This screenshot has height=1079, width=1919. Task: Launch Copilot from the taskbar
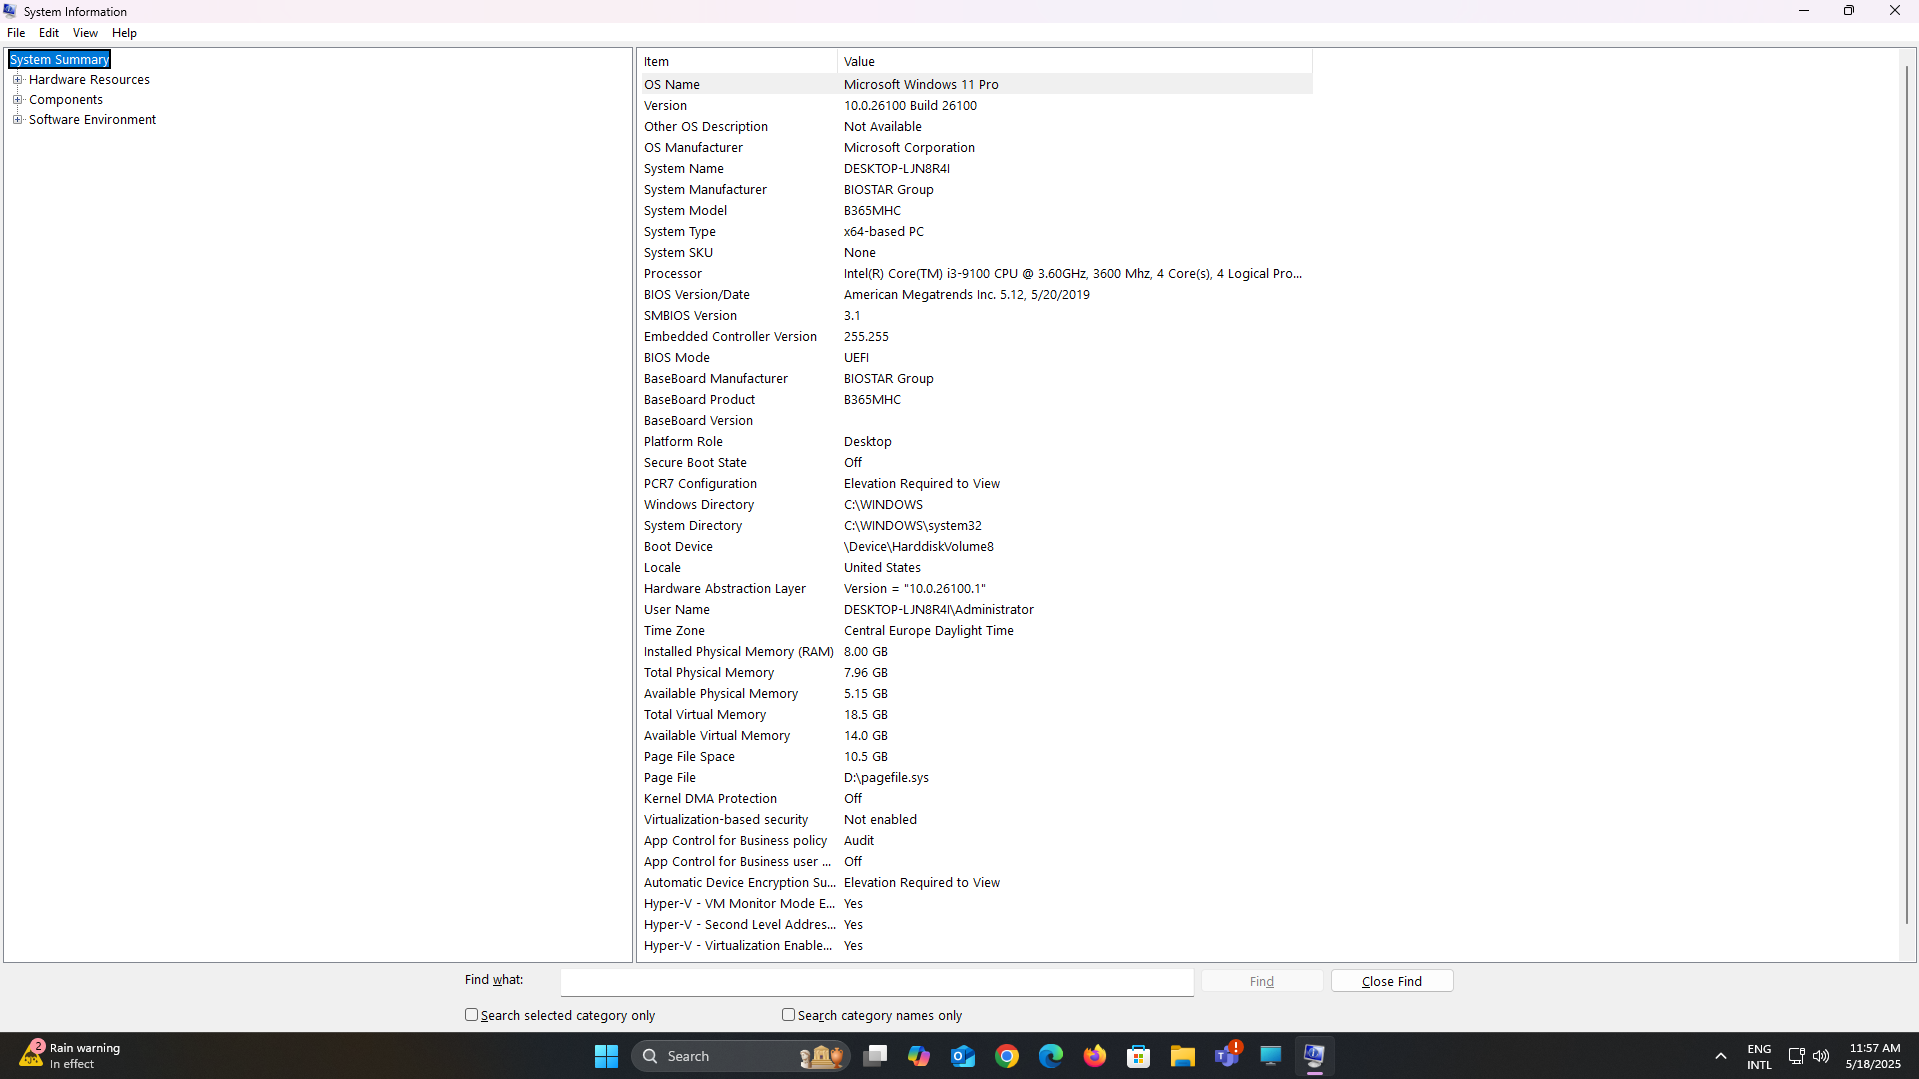tap(919, 1056)
